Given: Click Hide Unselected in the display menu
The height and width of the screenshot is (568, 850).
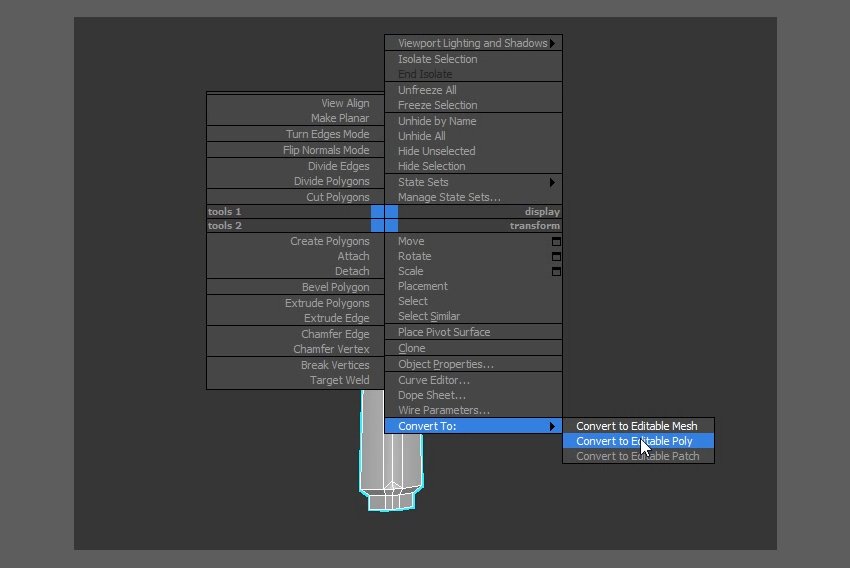Looking at the screenshot, I should (436, 151).
